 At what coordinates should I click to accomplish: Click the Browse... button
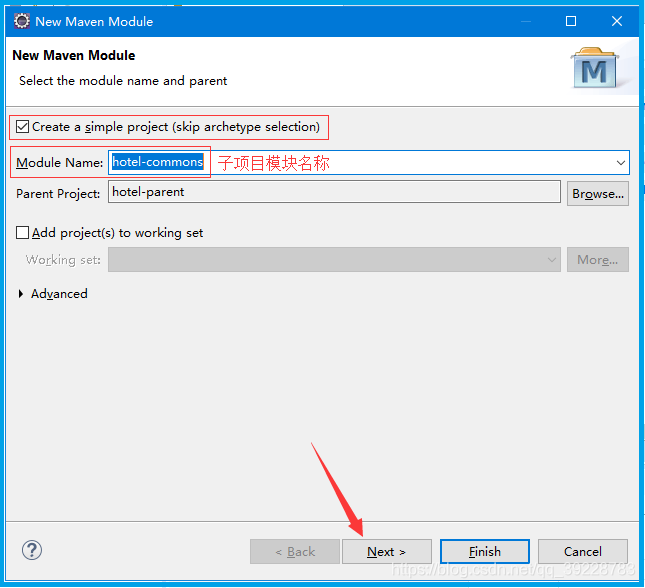(598, 193)
